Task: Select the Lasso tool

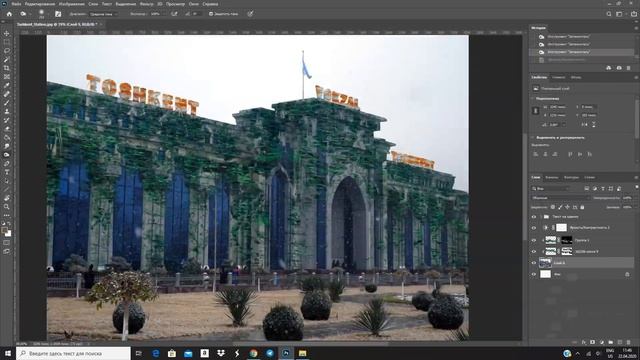Action: point(7,51)
